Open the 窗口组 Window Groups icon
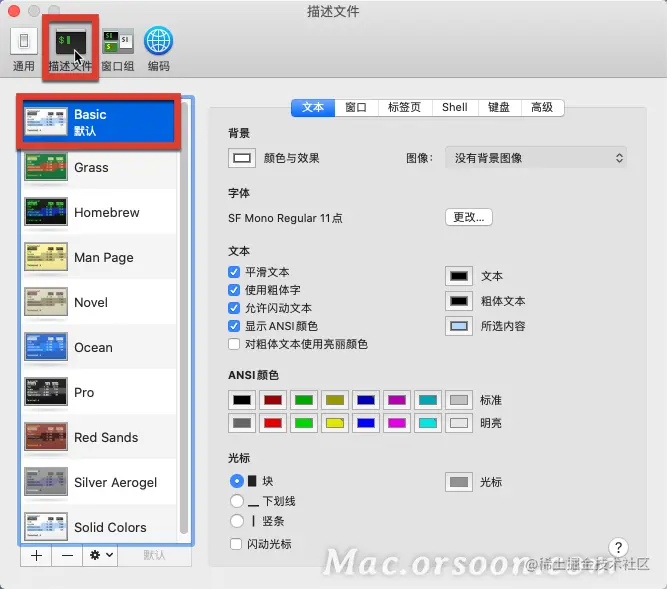The height and width of the screenshot is (589, 667). 118,42
